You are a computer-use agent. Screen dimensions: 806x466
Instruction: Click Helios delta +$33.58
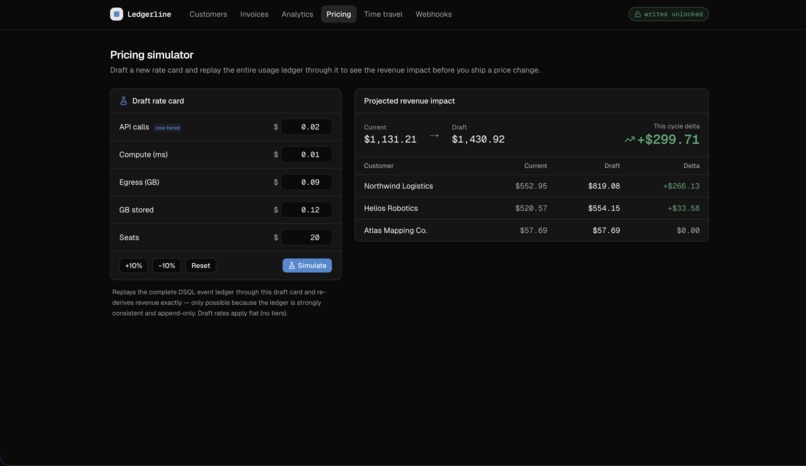[684, 208]
